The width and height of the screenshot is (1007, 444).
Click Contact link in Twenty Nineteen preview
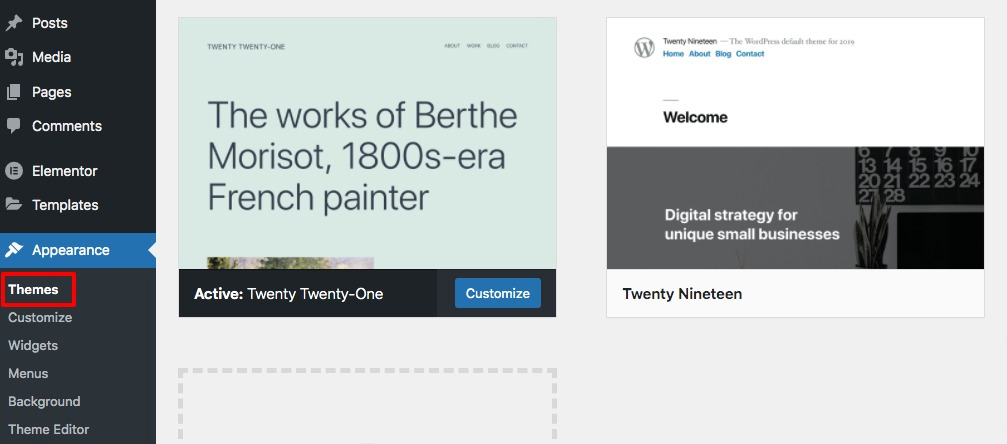(x=750, y=54)
